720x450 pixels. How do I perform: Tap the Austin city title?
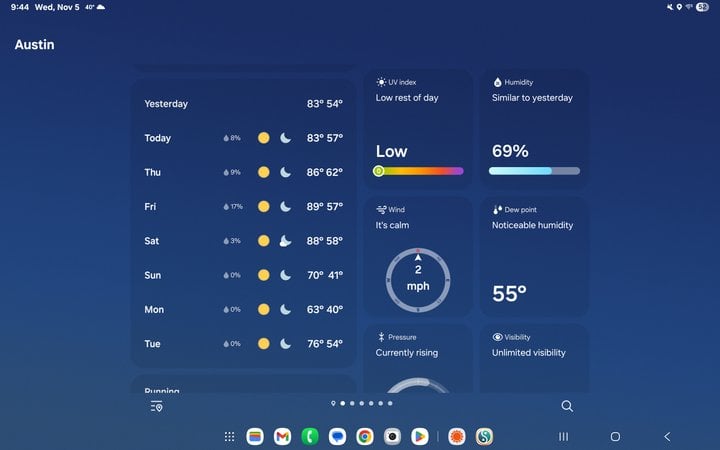click(35, 45)
